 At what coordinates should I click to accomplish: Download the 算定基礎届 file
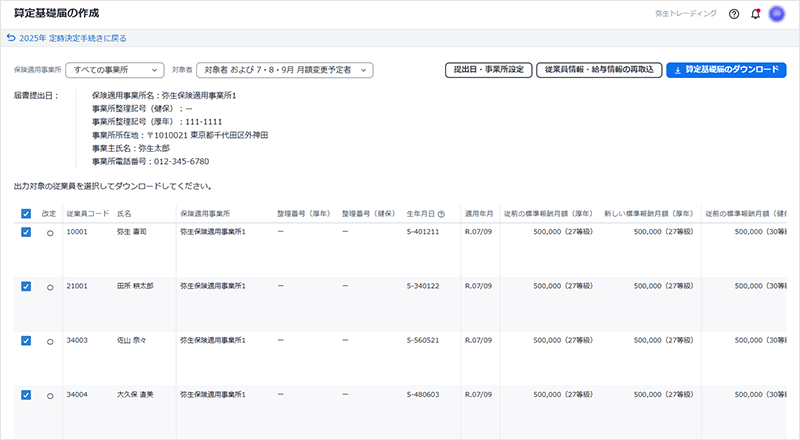point(726,70)
